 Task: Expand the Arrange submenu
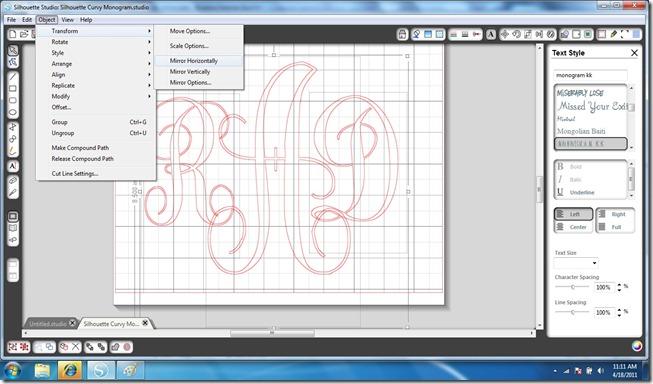[96, 64]
